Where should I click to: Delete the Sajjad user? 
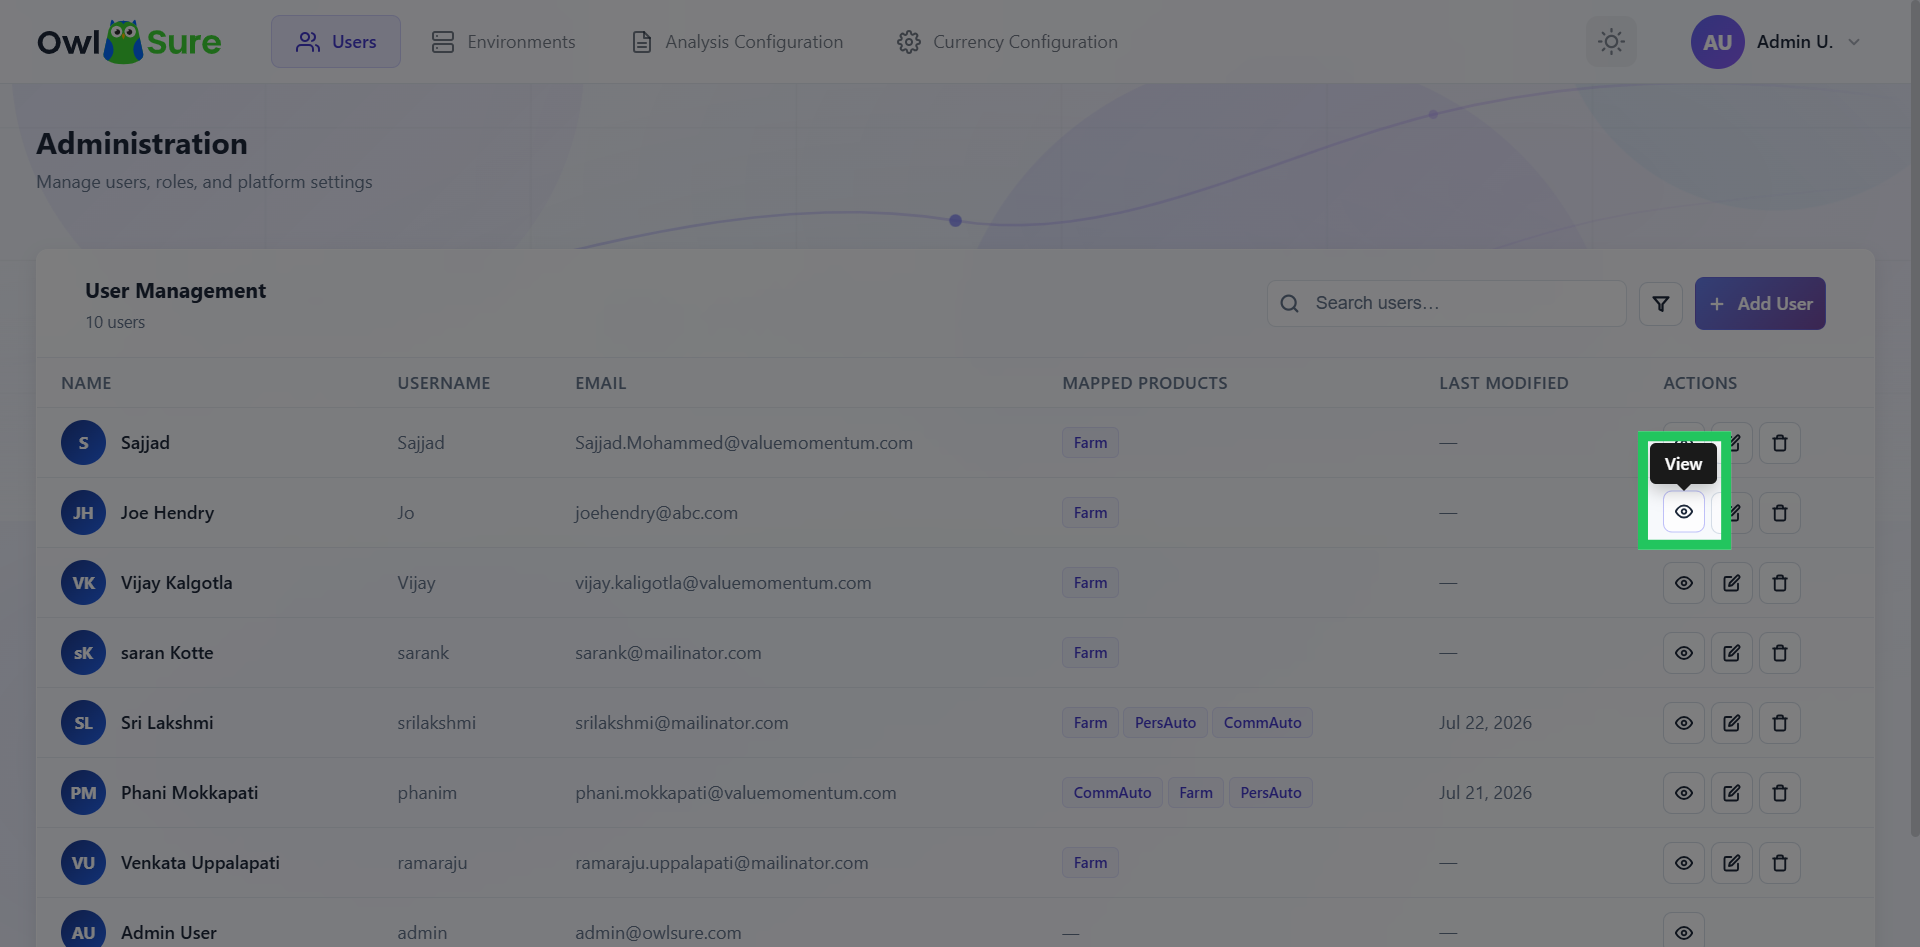pos(1780,443)
